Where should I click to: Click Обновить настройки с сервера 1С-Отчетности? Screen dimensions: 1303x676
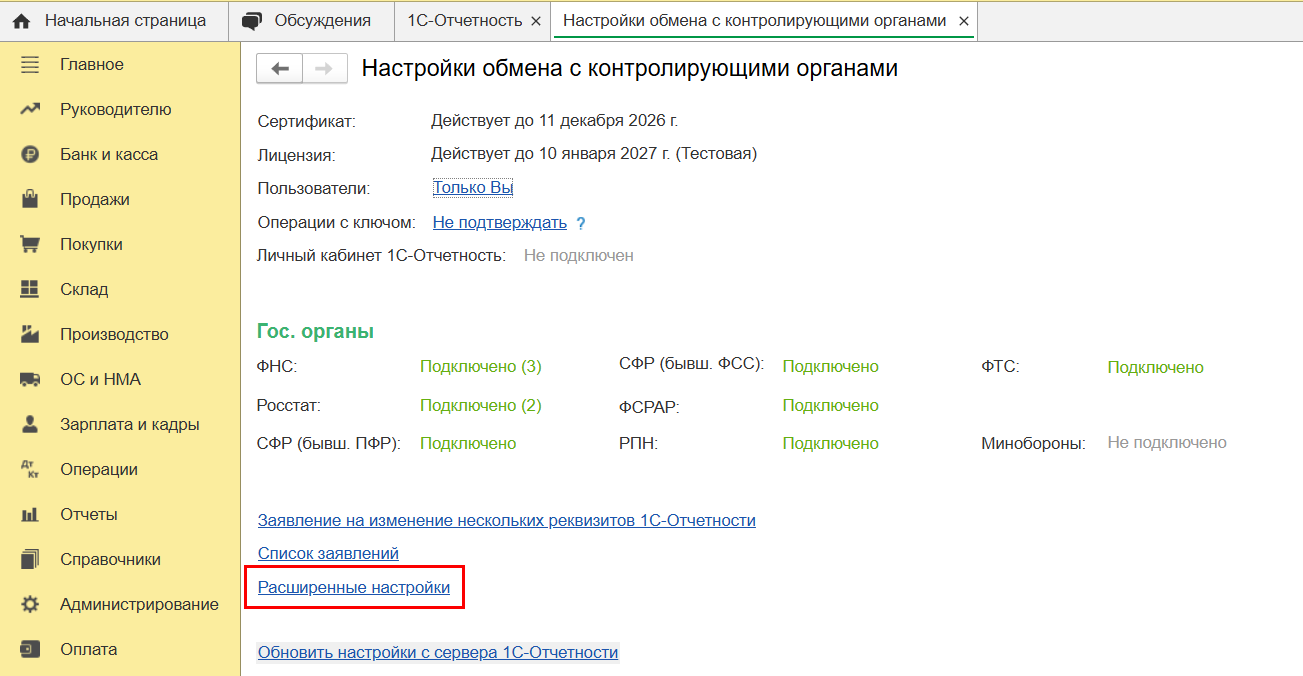438,652
